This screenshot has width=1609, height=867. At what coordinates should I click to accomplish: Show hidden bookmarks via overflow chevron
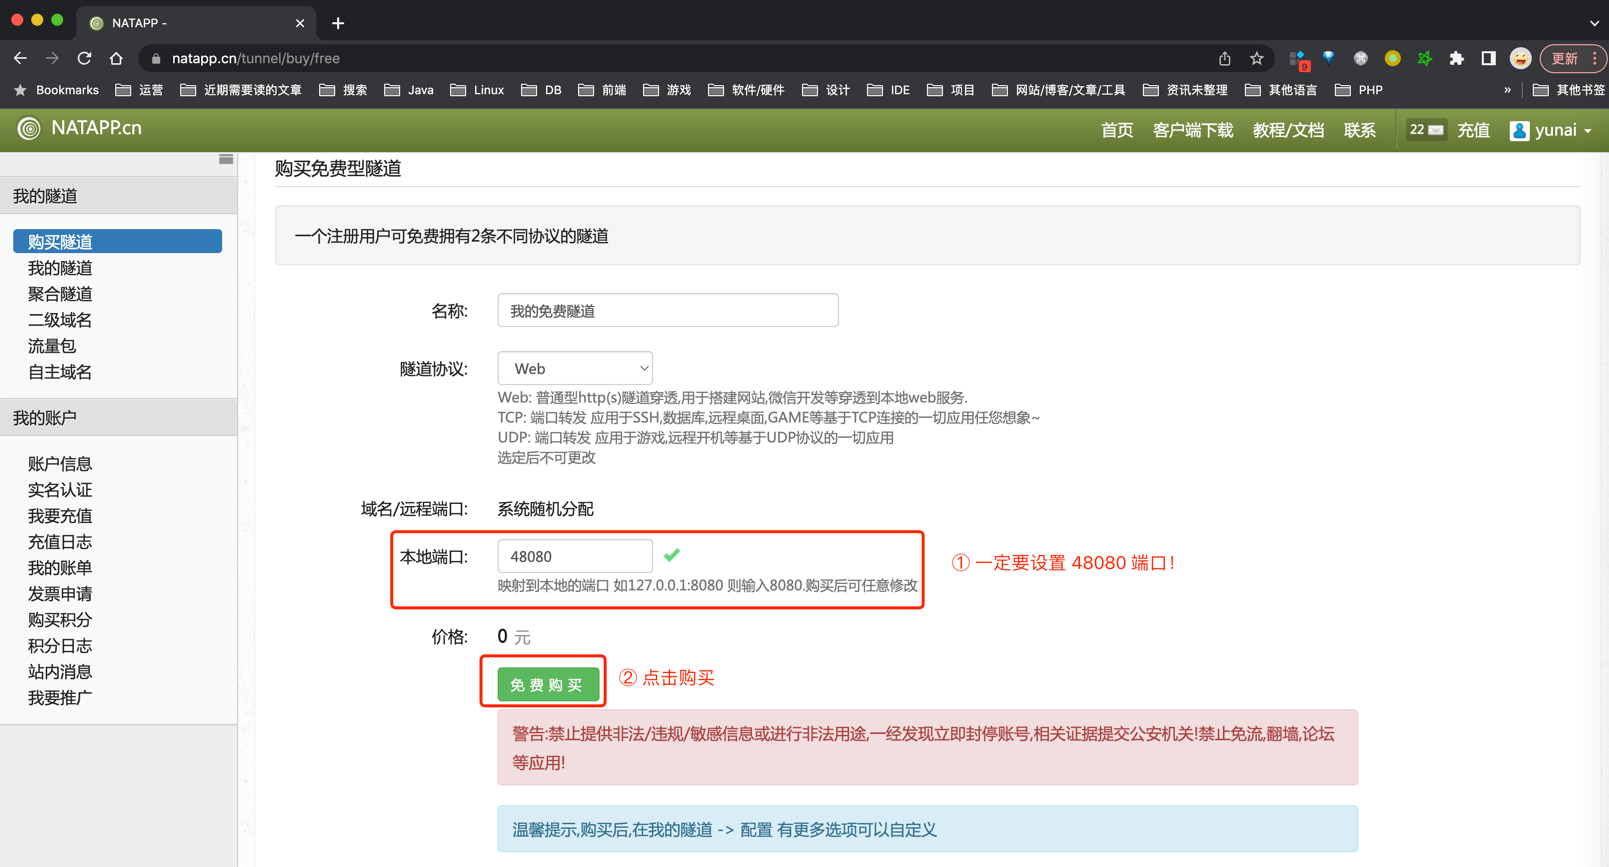pos(1507,90)
